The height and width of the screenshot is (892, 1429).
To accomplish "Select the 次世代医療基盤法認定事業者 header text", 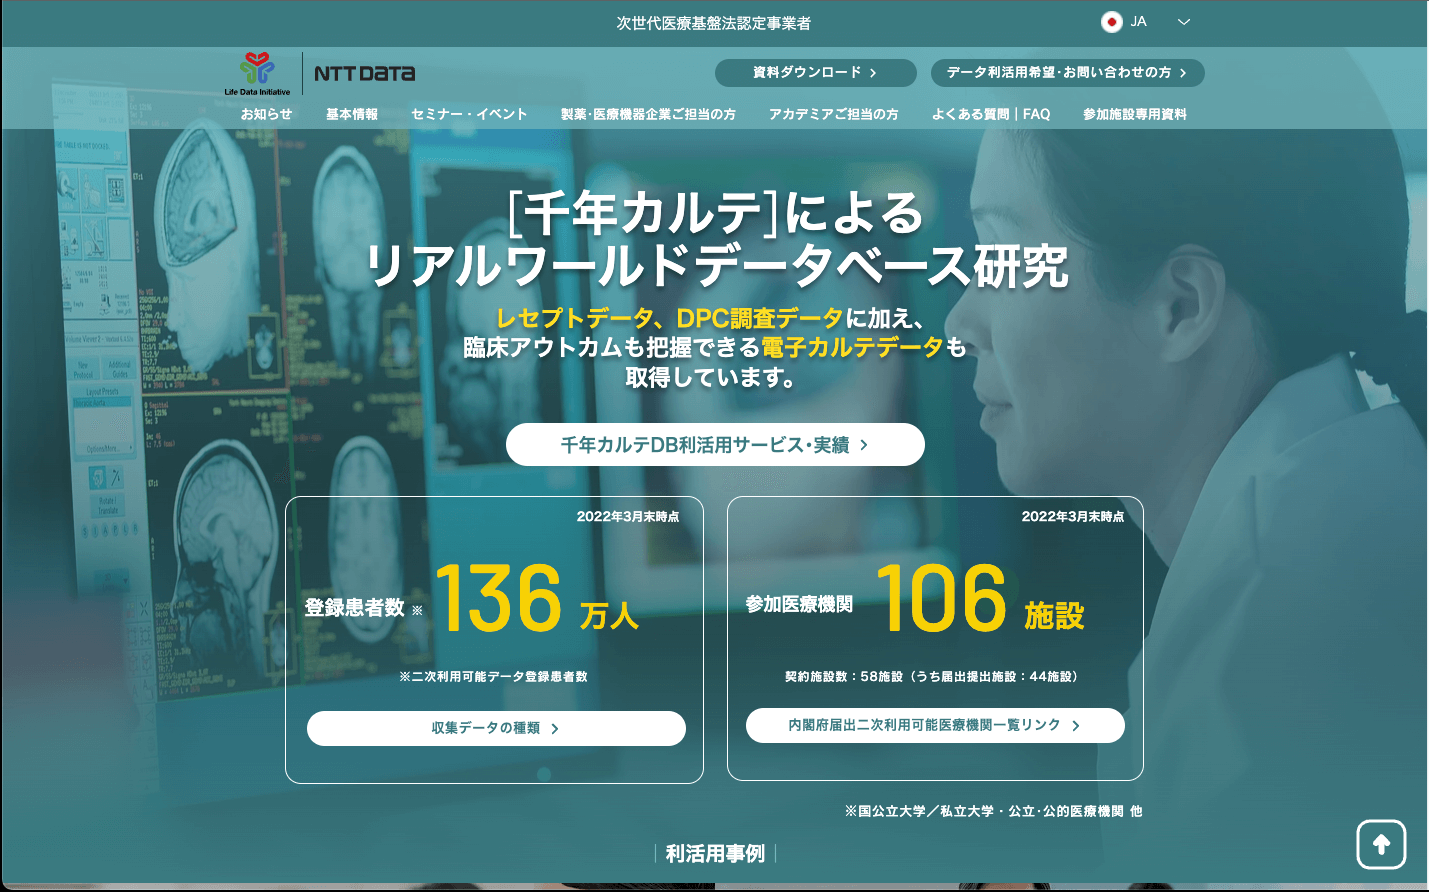I will 714,23.
